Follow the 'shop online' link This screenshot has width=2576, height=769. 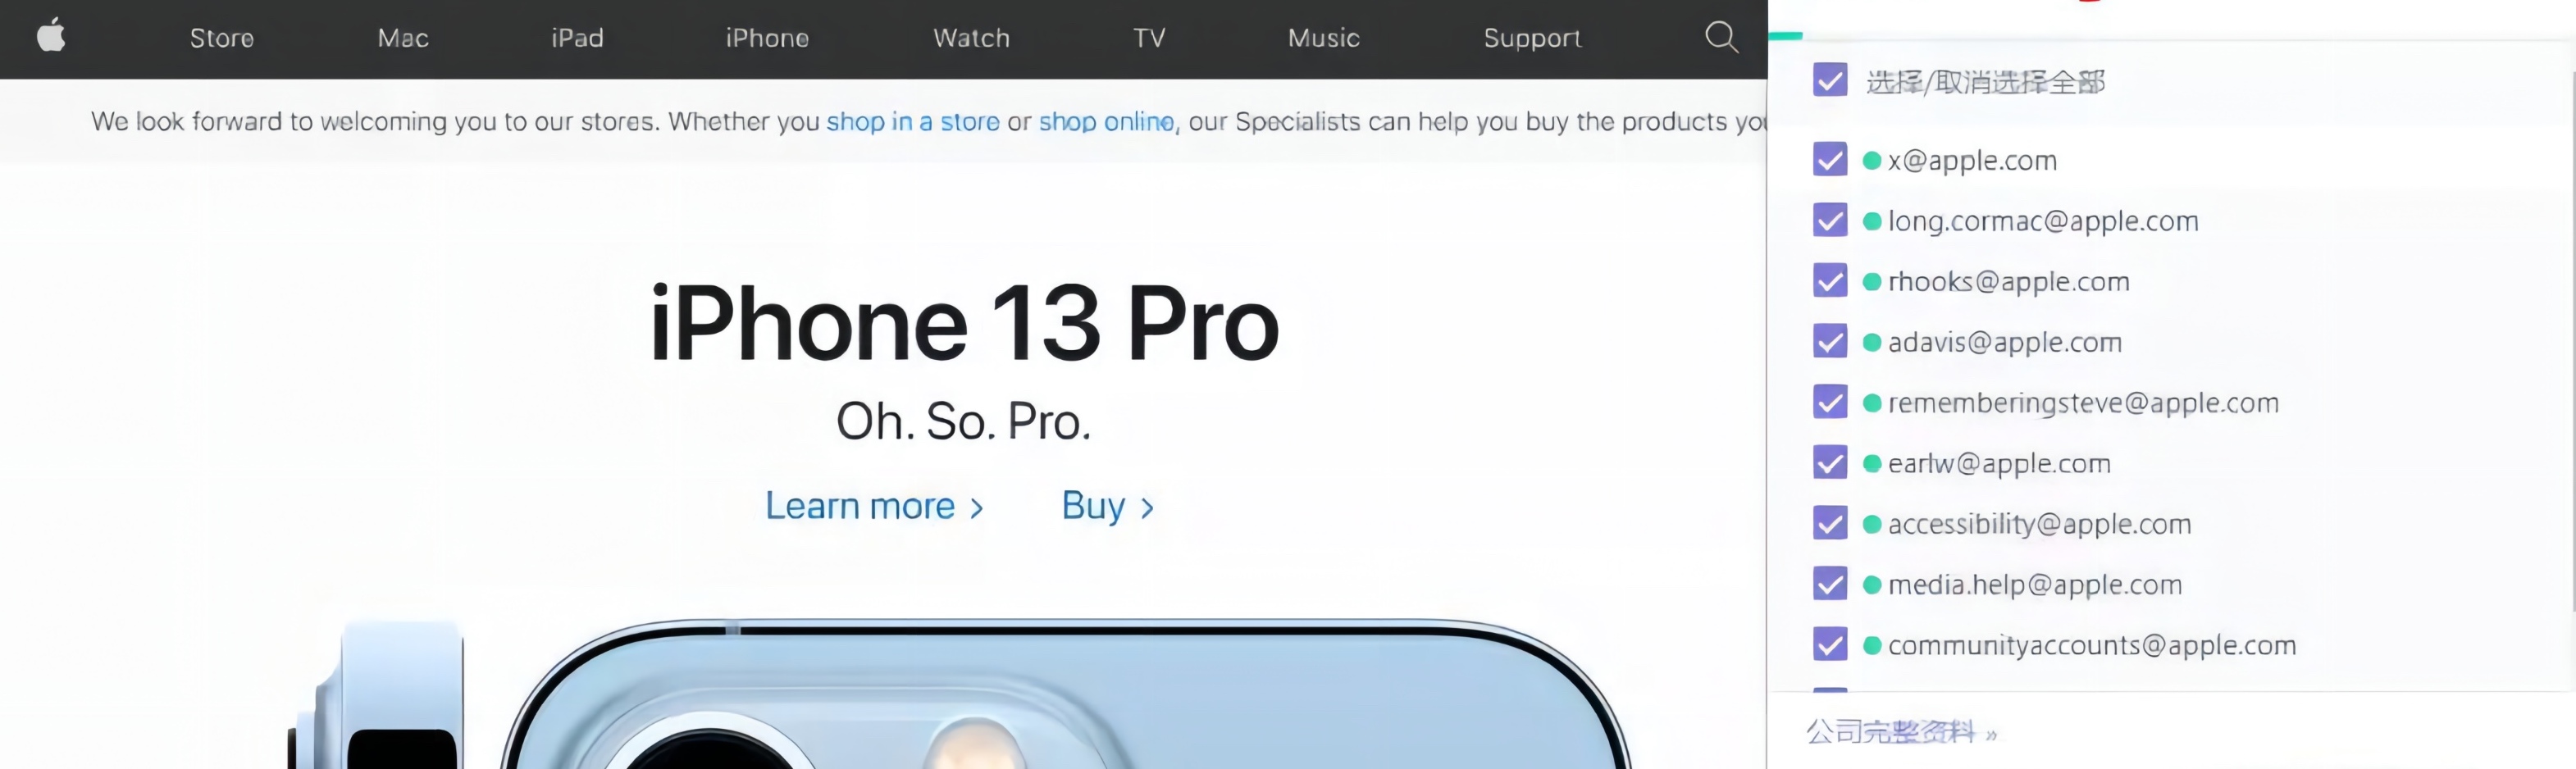pyautogui.click(x=1106, y=122)
